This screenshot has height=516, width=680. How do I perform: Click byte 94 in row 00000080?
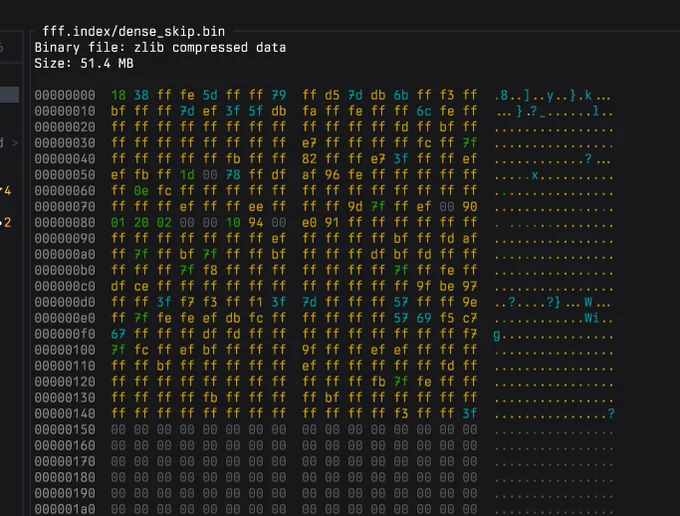point(256,222)
